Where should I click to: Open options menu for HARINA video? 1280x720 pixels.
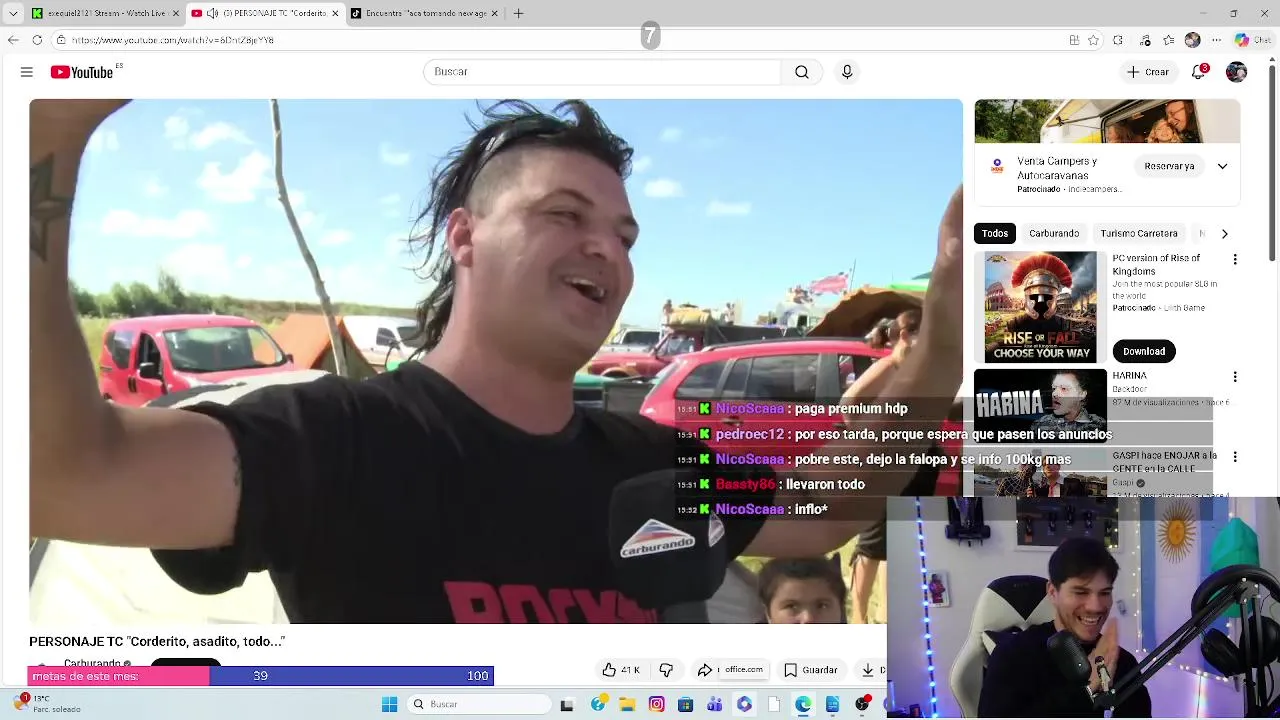point(1235,377)
